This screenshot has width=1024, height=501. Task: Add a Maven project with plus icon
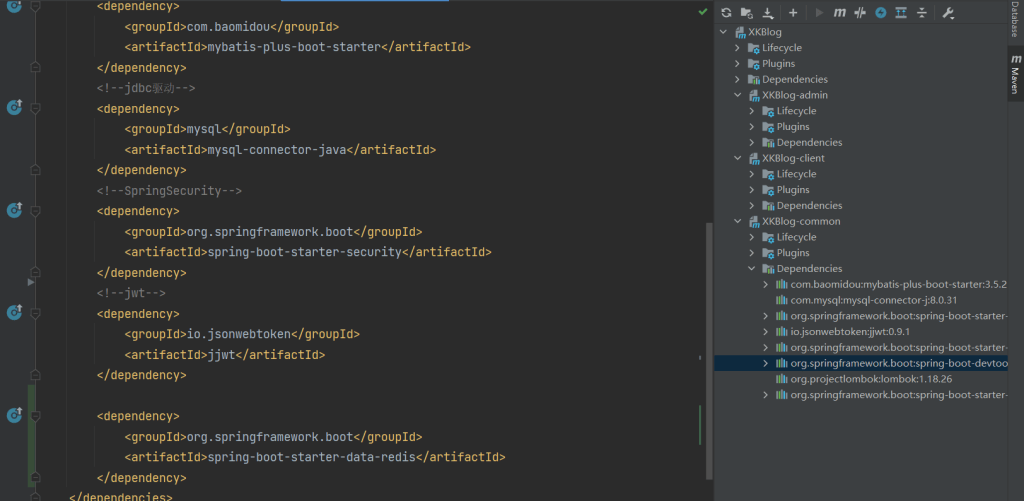tap(793, 13)
